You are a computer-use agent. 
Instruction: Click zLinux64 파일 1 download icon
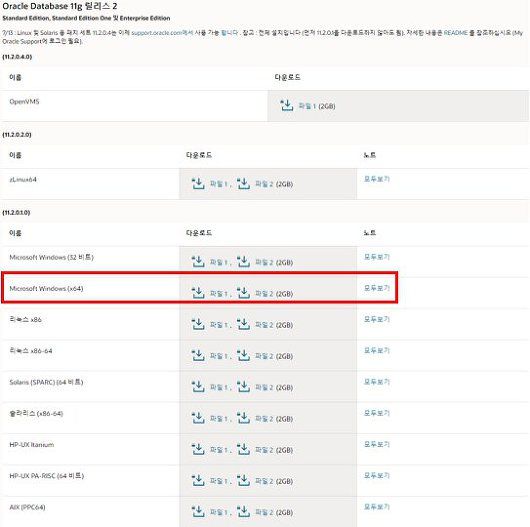[x=198, y=184]
